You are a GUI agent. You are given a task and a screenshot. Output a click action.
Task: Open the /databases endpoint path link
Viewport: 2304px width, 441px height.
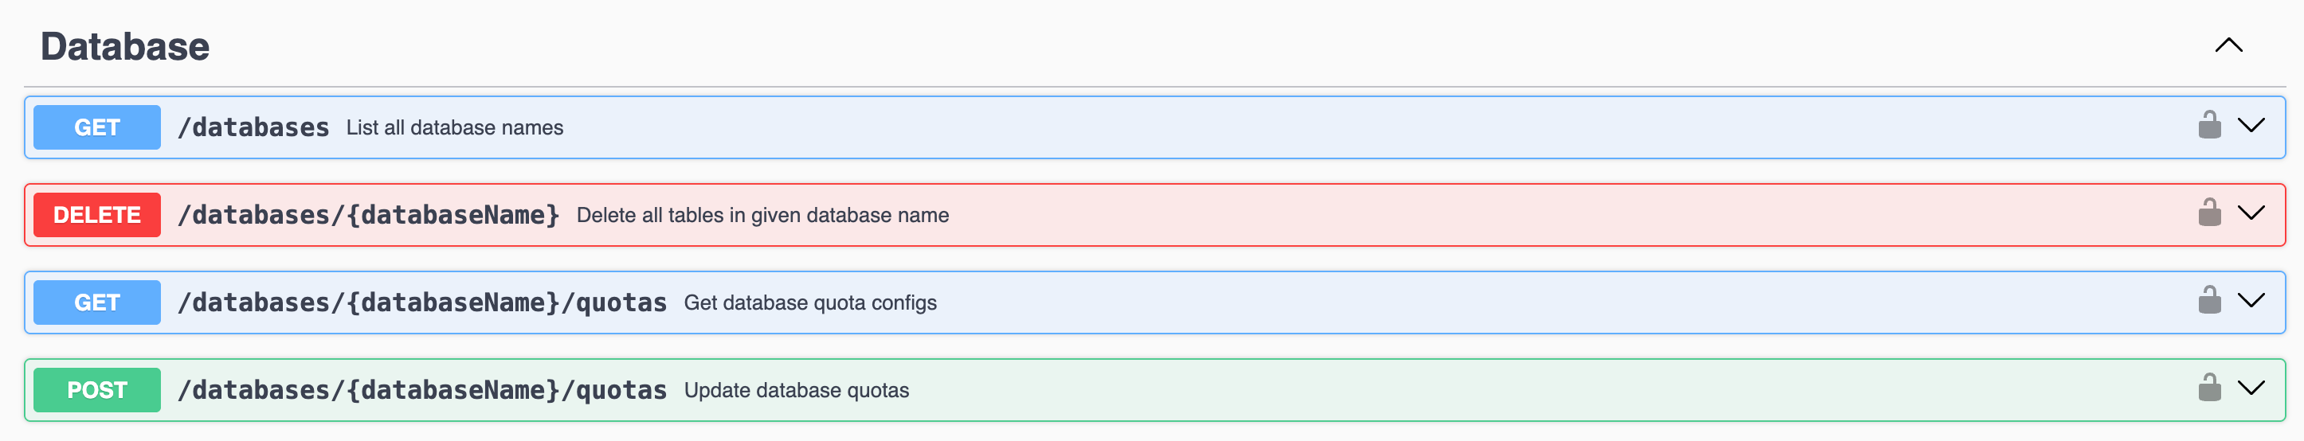253,128
